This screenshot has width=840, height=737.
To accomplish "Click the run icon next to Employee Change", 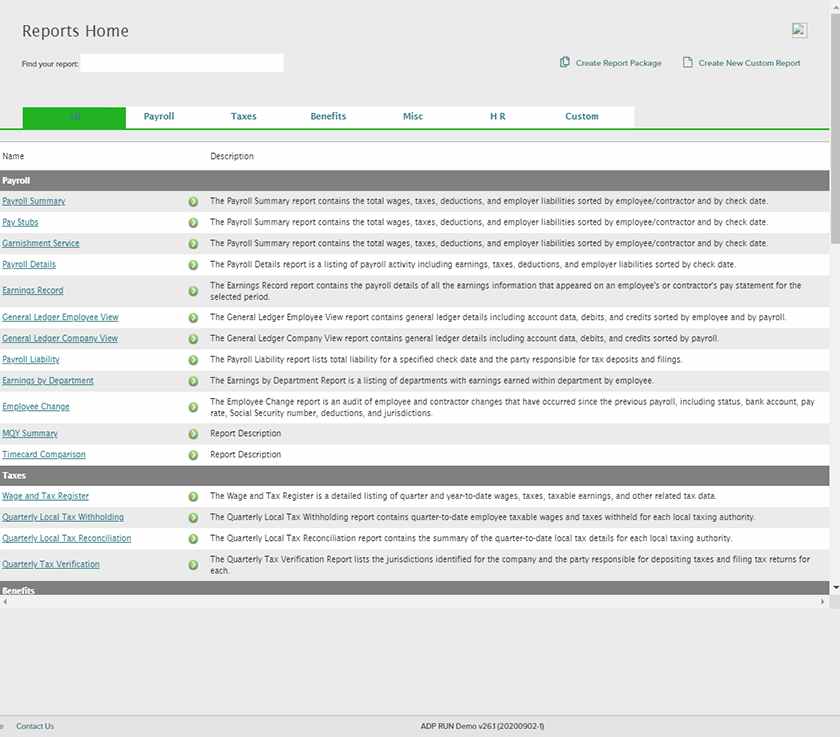I will pyautogui.click(x=193, y=406).
